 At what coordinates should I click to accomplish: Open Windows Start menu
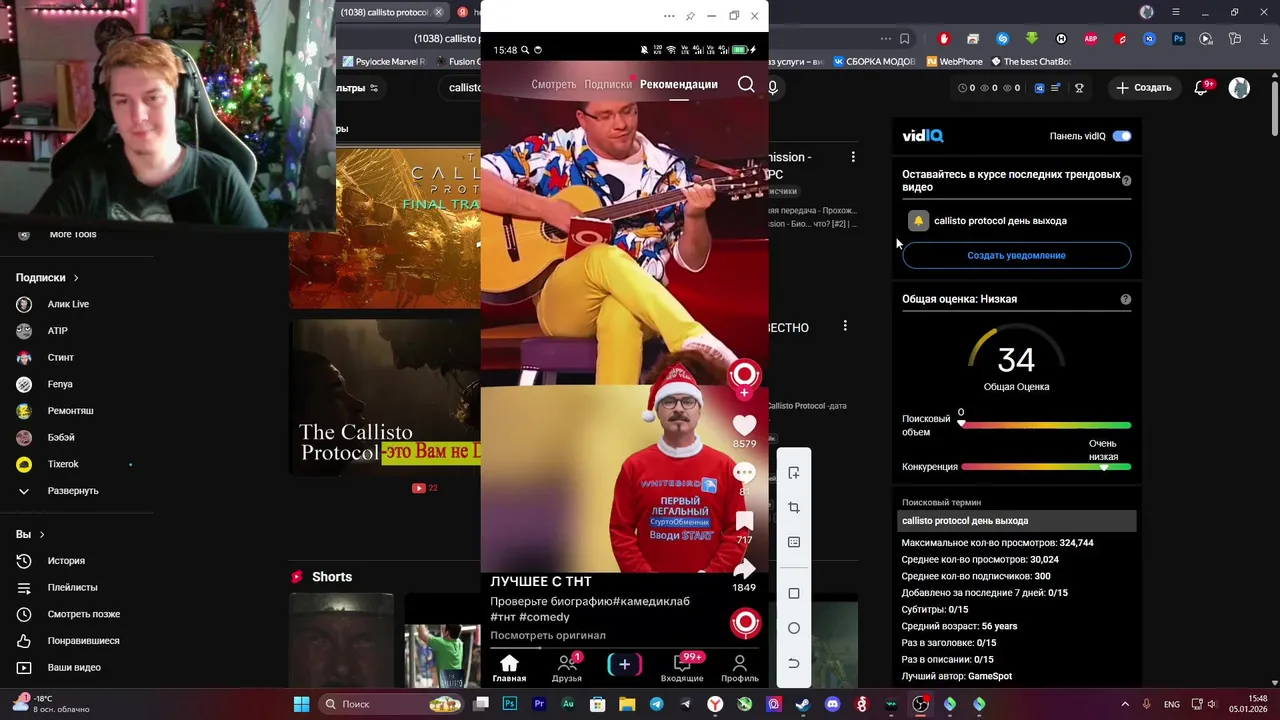point(301,704)
